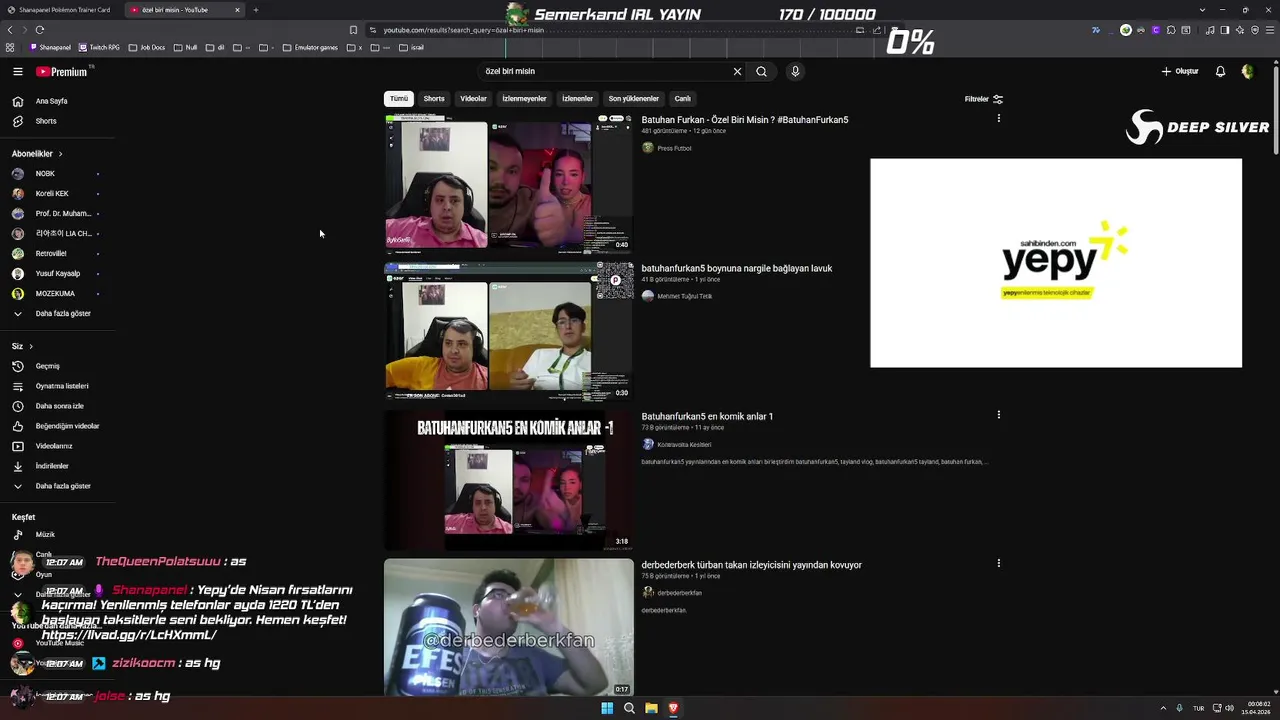Image resolution: width=1280 pixels, height=720 pixels.
Task: Open video title Batuhan Furkan - Özel Biri Misin
Action: (745, 120)
